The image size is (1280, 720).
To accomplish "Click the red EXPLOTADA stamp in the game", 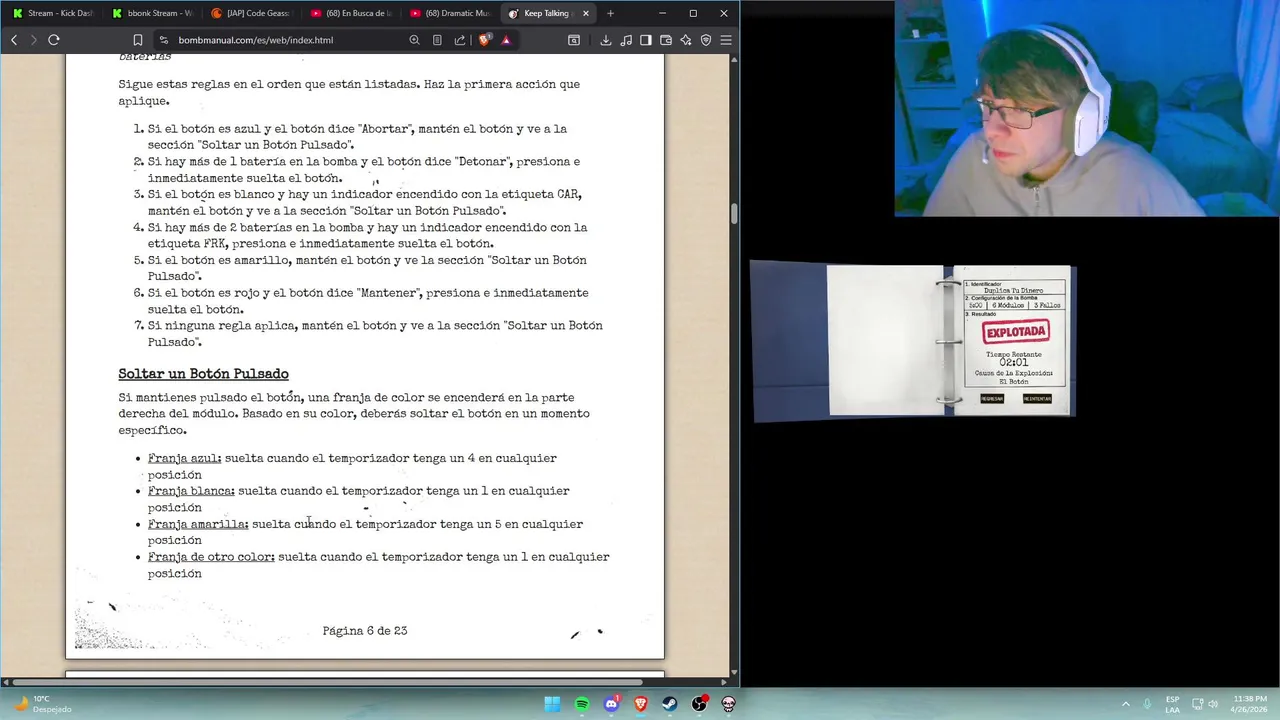I will point(1015,331).
